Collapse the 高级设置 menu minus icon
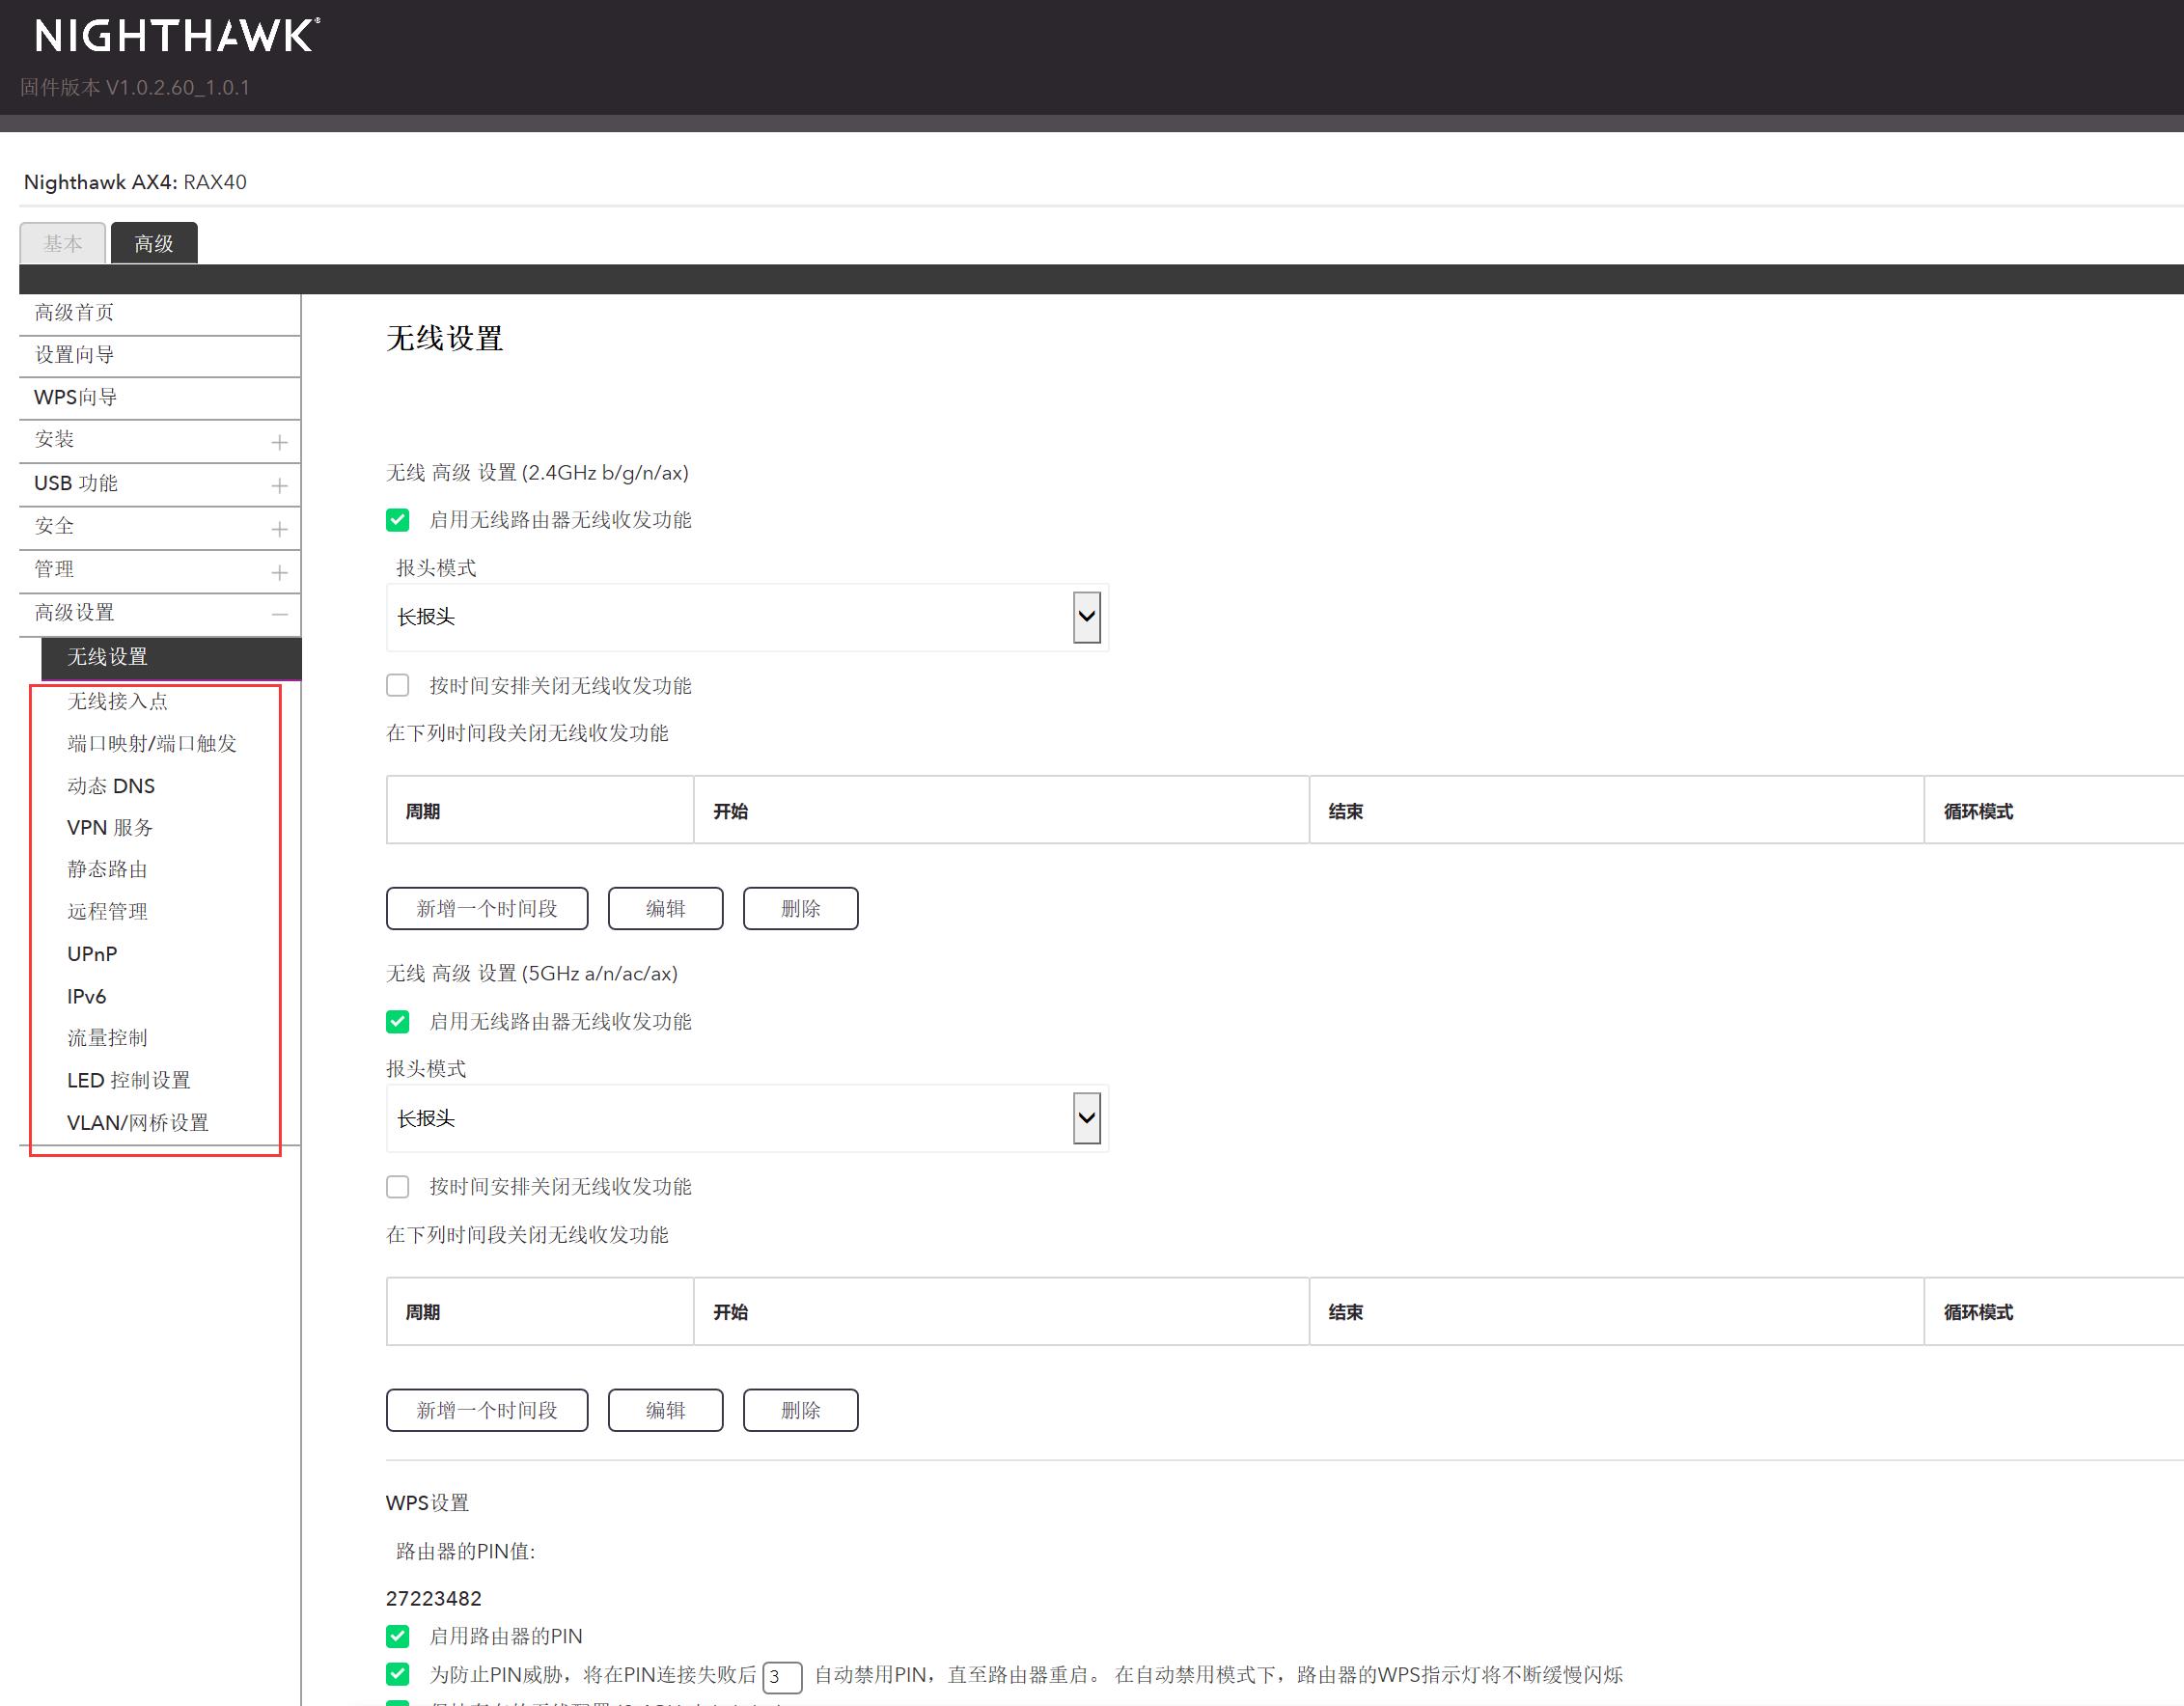This screenshot has width=2184, height=1706. 279,614
